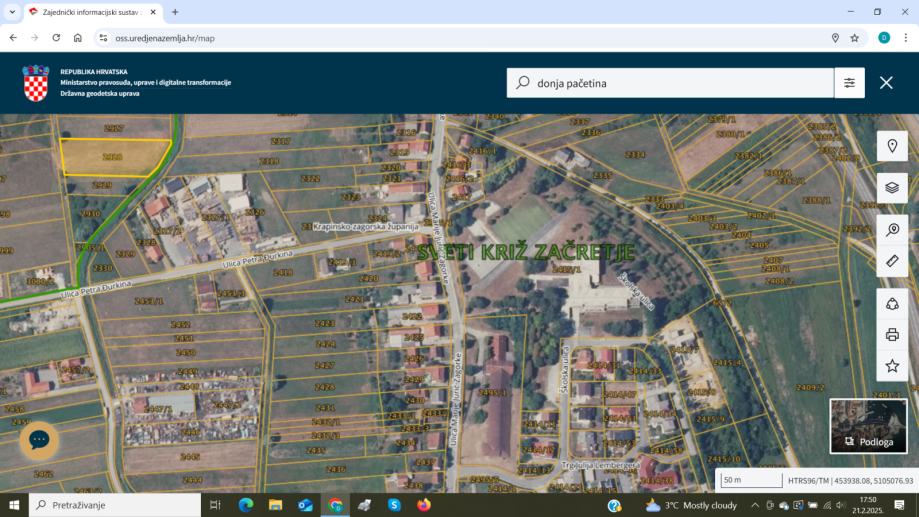Click the magnifier icon in search box

click(523, 83)
